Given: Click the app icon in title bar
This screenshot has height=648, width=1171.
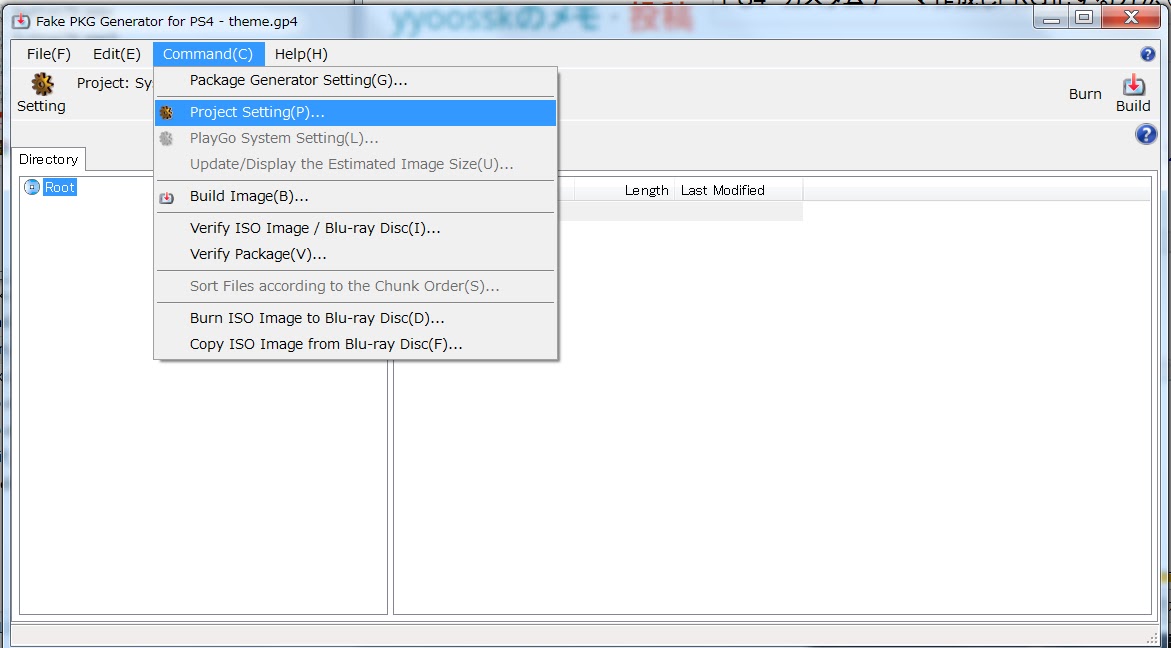Looking at the screenshot, I should [21, 21].
